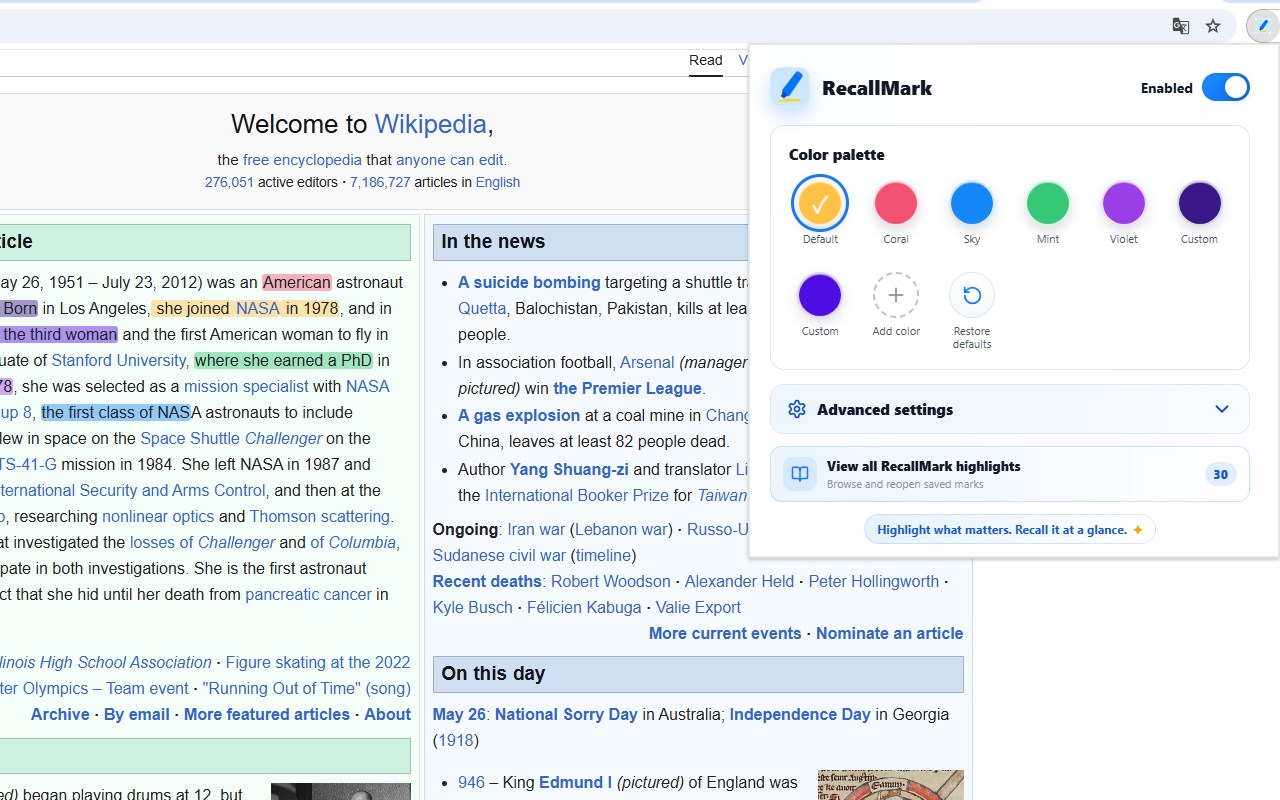Pick the Sky blue color swatch
1280x800 pixels.
[972, 203]
